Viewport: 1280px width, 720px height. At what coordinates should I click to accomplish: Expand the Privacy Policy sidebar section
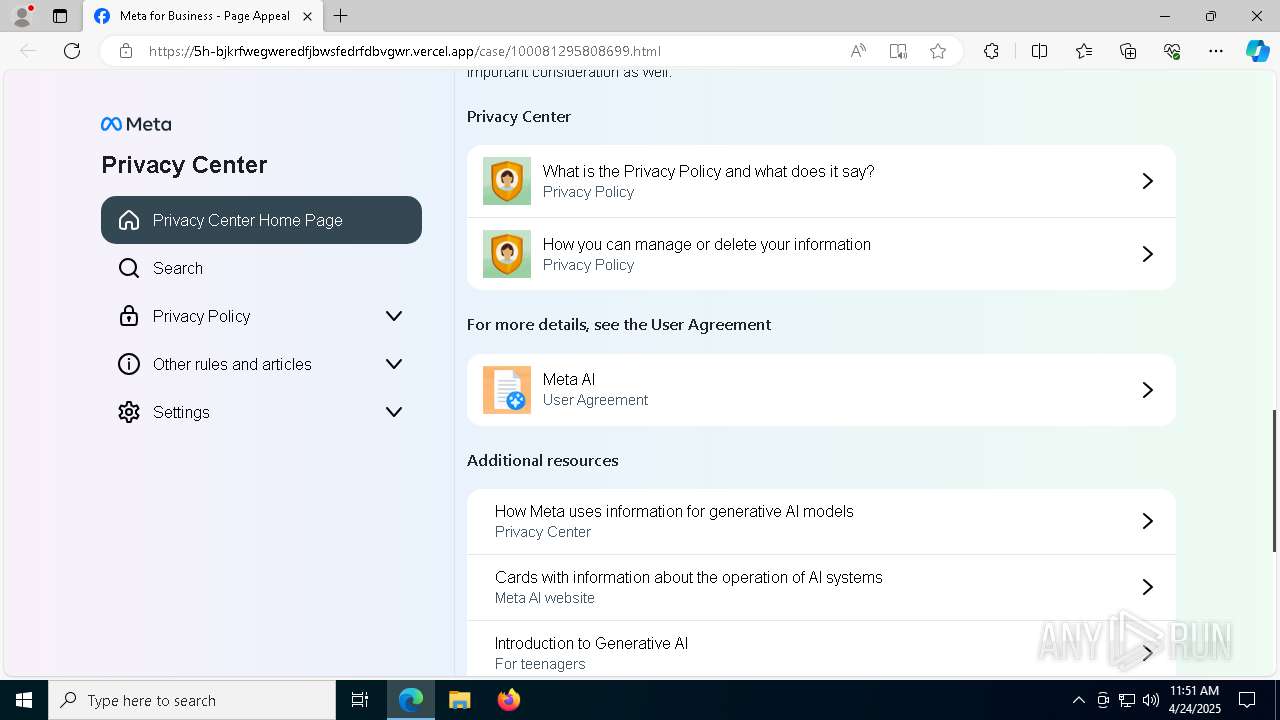(394, 316)
